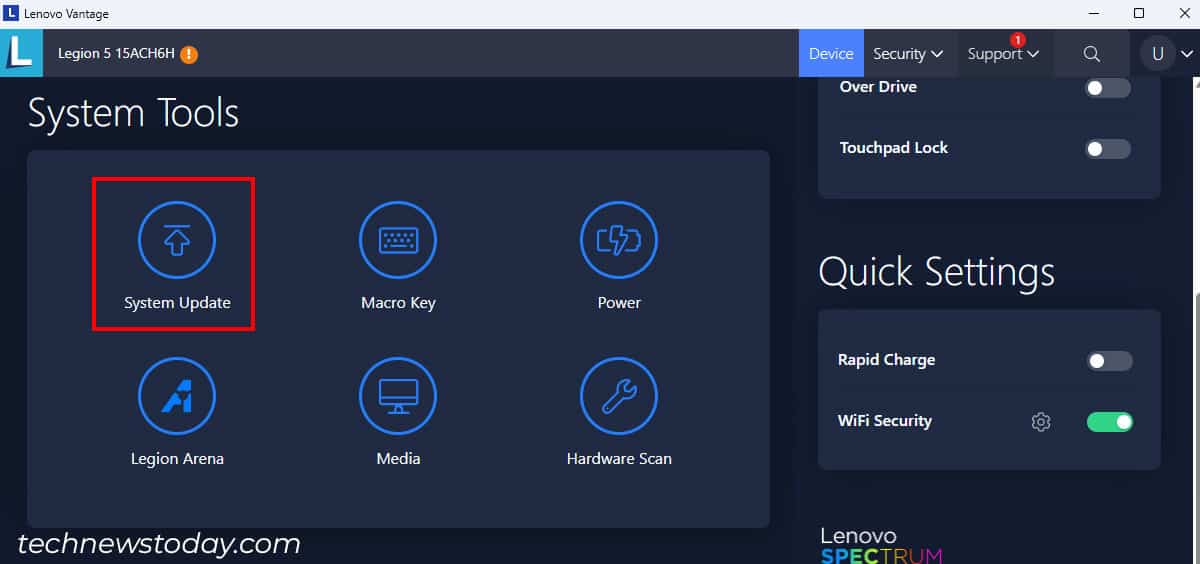
Task: Launch the Legion Arena icon
Action: pos(177,397)
